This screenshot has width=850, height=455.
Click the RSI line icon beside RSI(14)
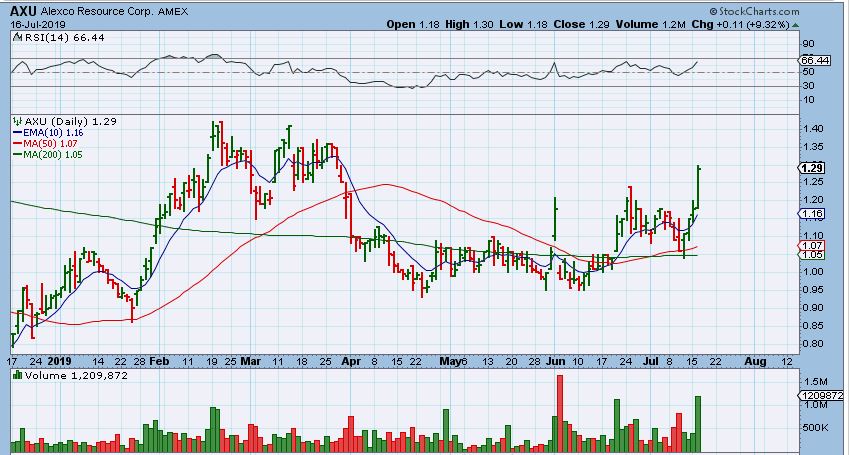pos(17,37)
